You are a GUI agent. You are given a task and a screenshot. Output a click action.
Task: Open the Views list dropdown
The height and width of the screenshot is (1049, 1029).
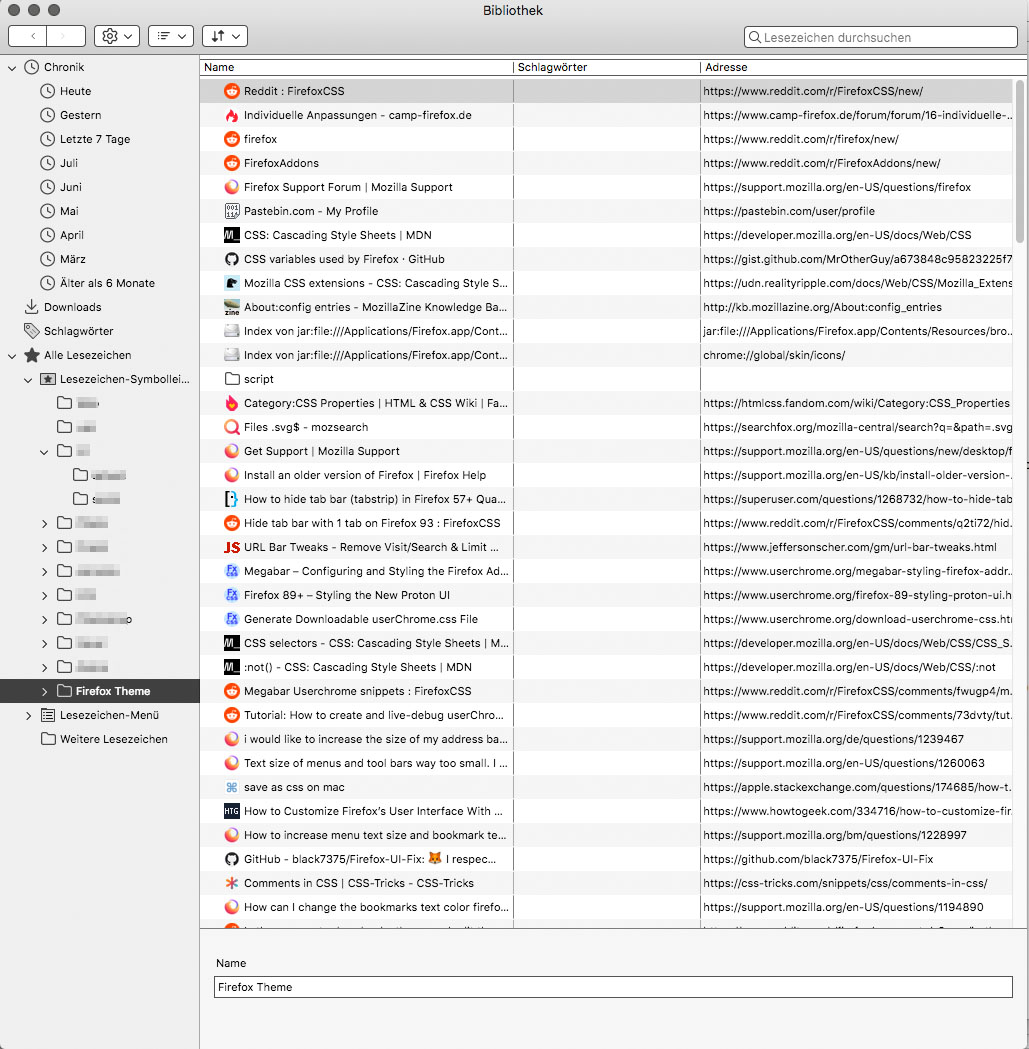click(171, 36)
